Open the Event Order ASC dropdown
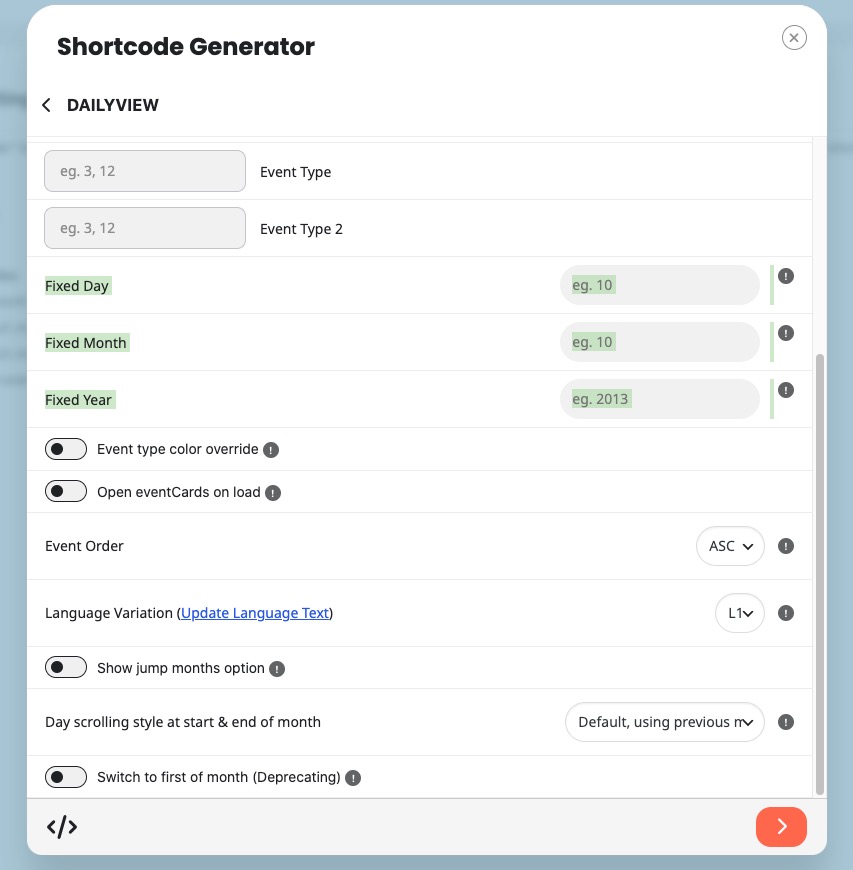The height and width of the screenshot is (870, 853). pyautogui.click(x=730, y=546)
